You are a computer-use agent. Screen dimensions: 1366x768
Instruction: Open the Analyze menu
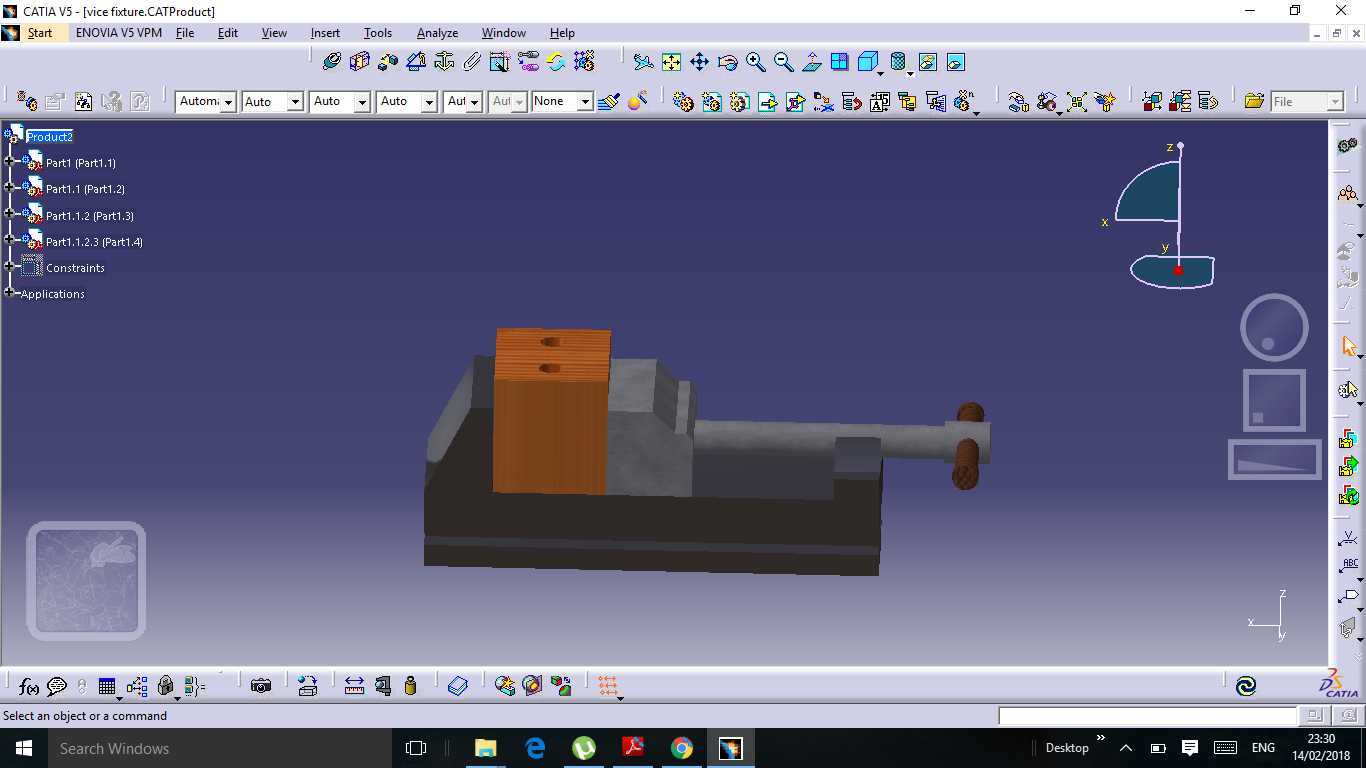(x=437, y=33)
